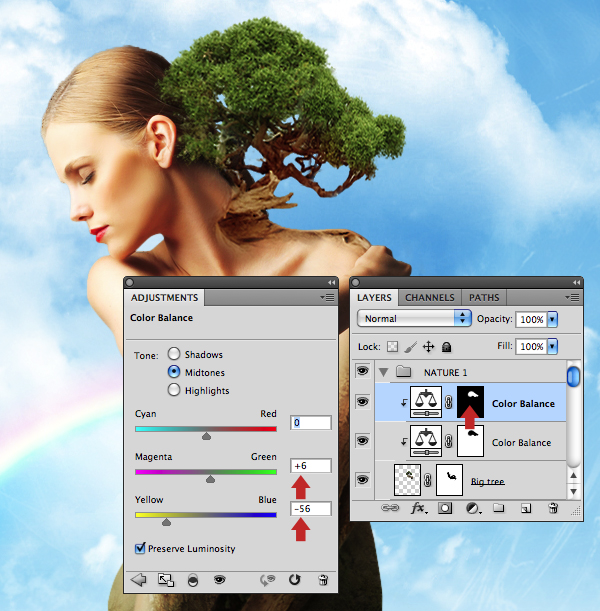Image resolution: width=600 pixels, height=611 pixels.
Task: Open Layers panel flyout menu
Action: coord(572,298)
